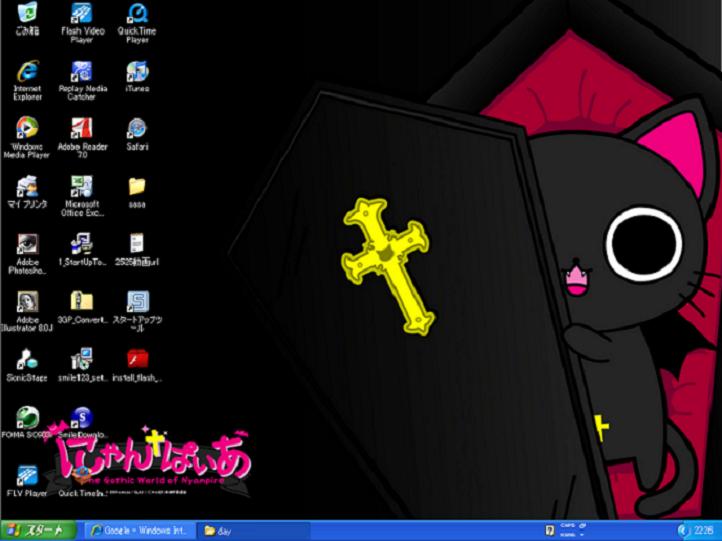Click the system clock showing 22:28
The width and height of the screenshot is (722, 541).
(704, 531)
